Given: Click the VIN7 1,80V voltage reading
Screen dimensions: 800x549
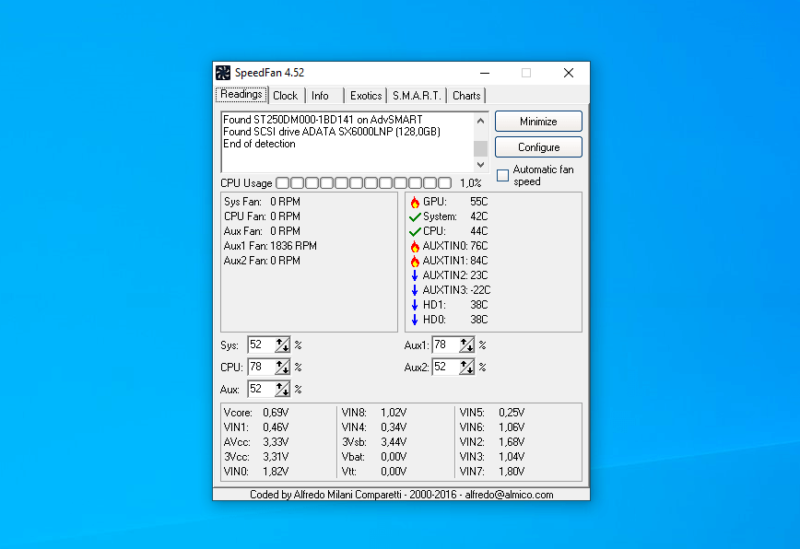Looking at the screenshot, I should pyautogui.click(x=492, y=471).
